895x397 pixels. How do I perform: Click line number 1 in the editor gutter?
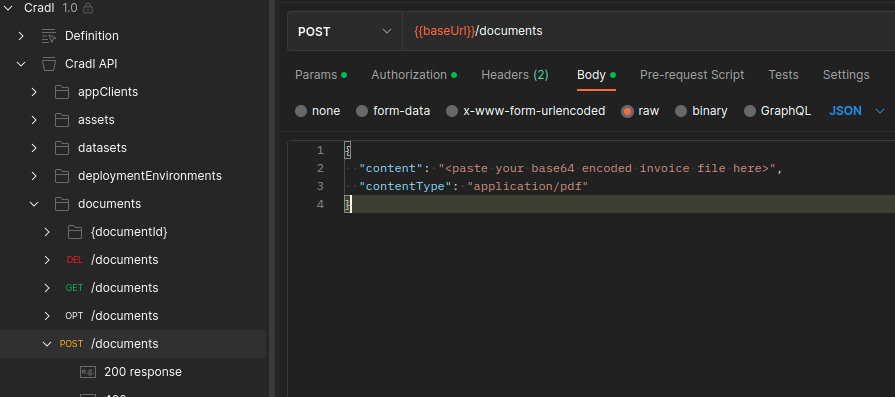(320, 151)
